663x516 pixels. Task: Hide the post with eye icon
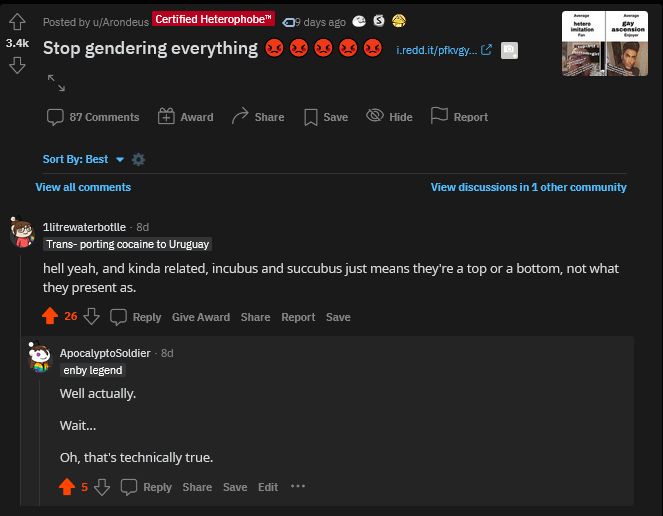(x=389, y=116)
